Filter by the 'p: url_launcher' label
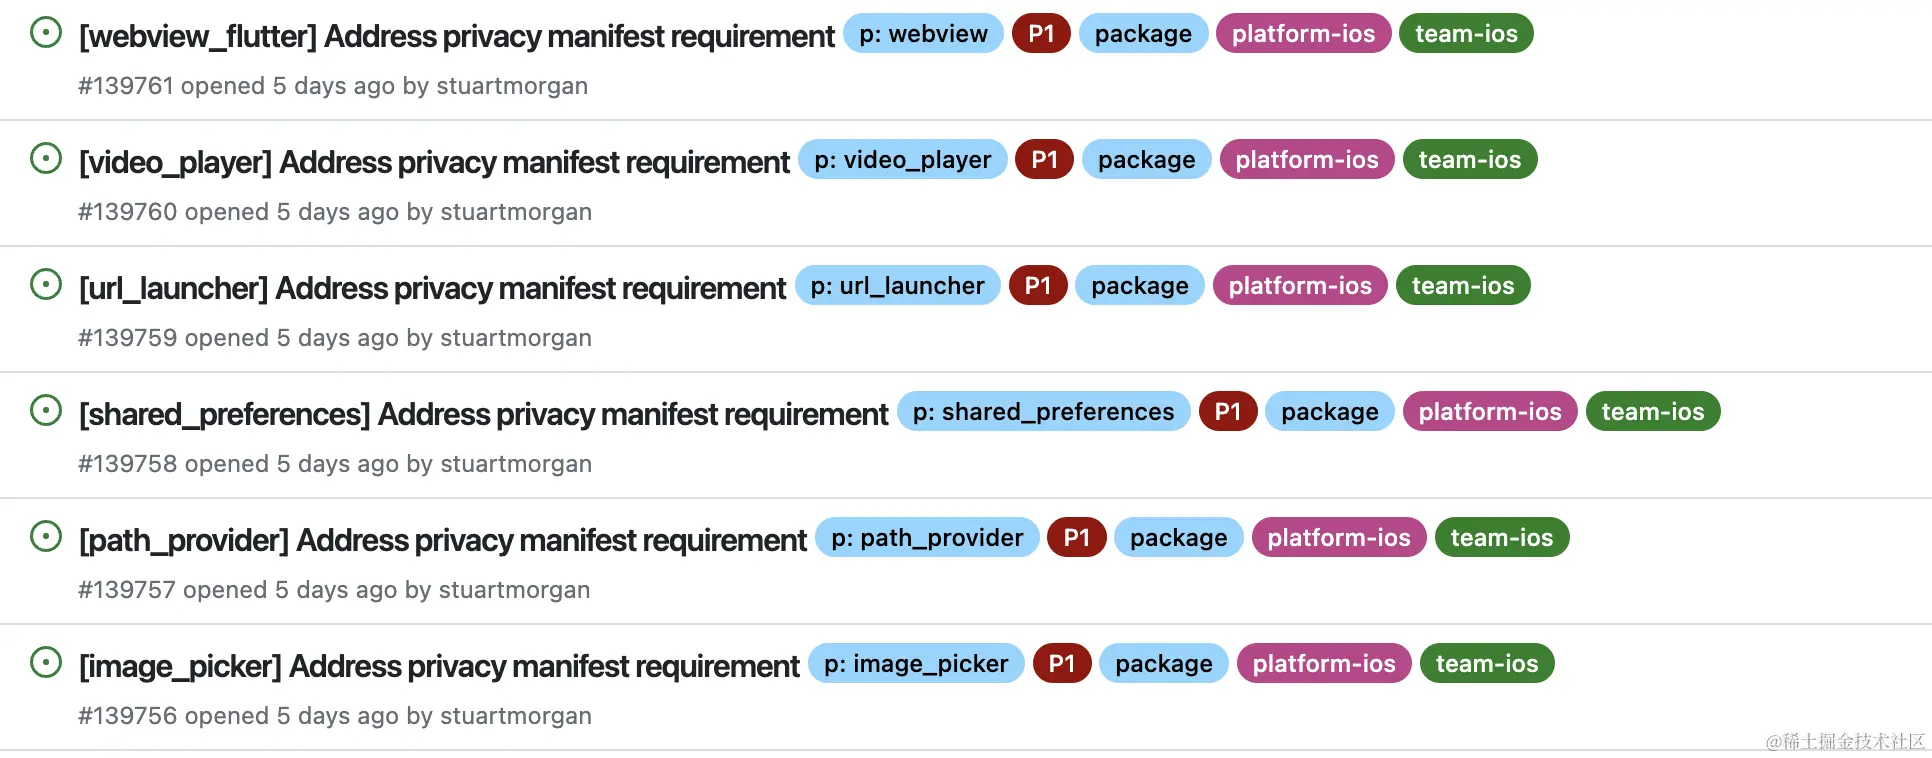Image resolution: width=1932 pixels, height=758 pixels. pyautogui.click(x=897, y=286)
